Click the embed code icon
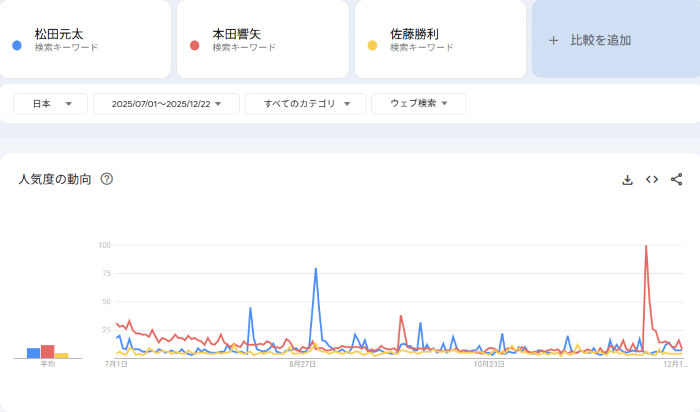Screen dimensions: 700x412 click(652, 180)
